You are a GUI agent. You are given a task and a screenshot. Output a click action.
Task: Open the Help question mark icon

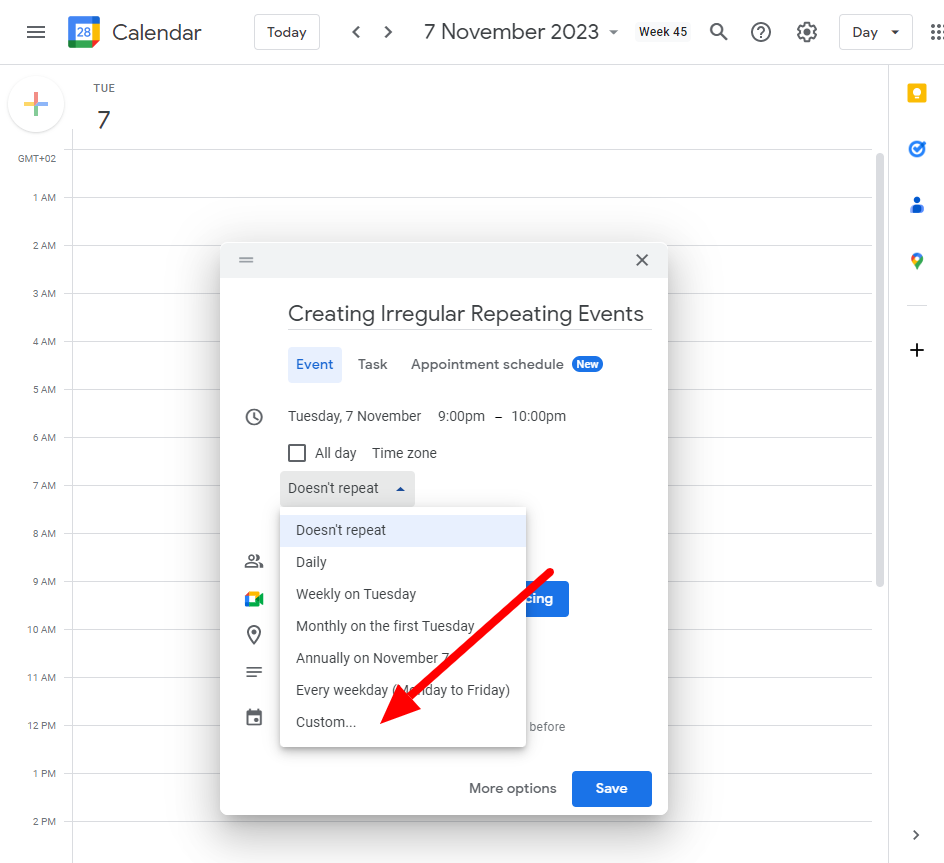(761, 32)
